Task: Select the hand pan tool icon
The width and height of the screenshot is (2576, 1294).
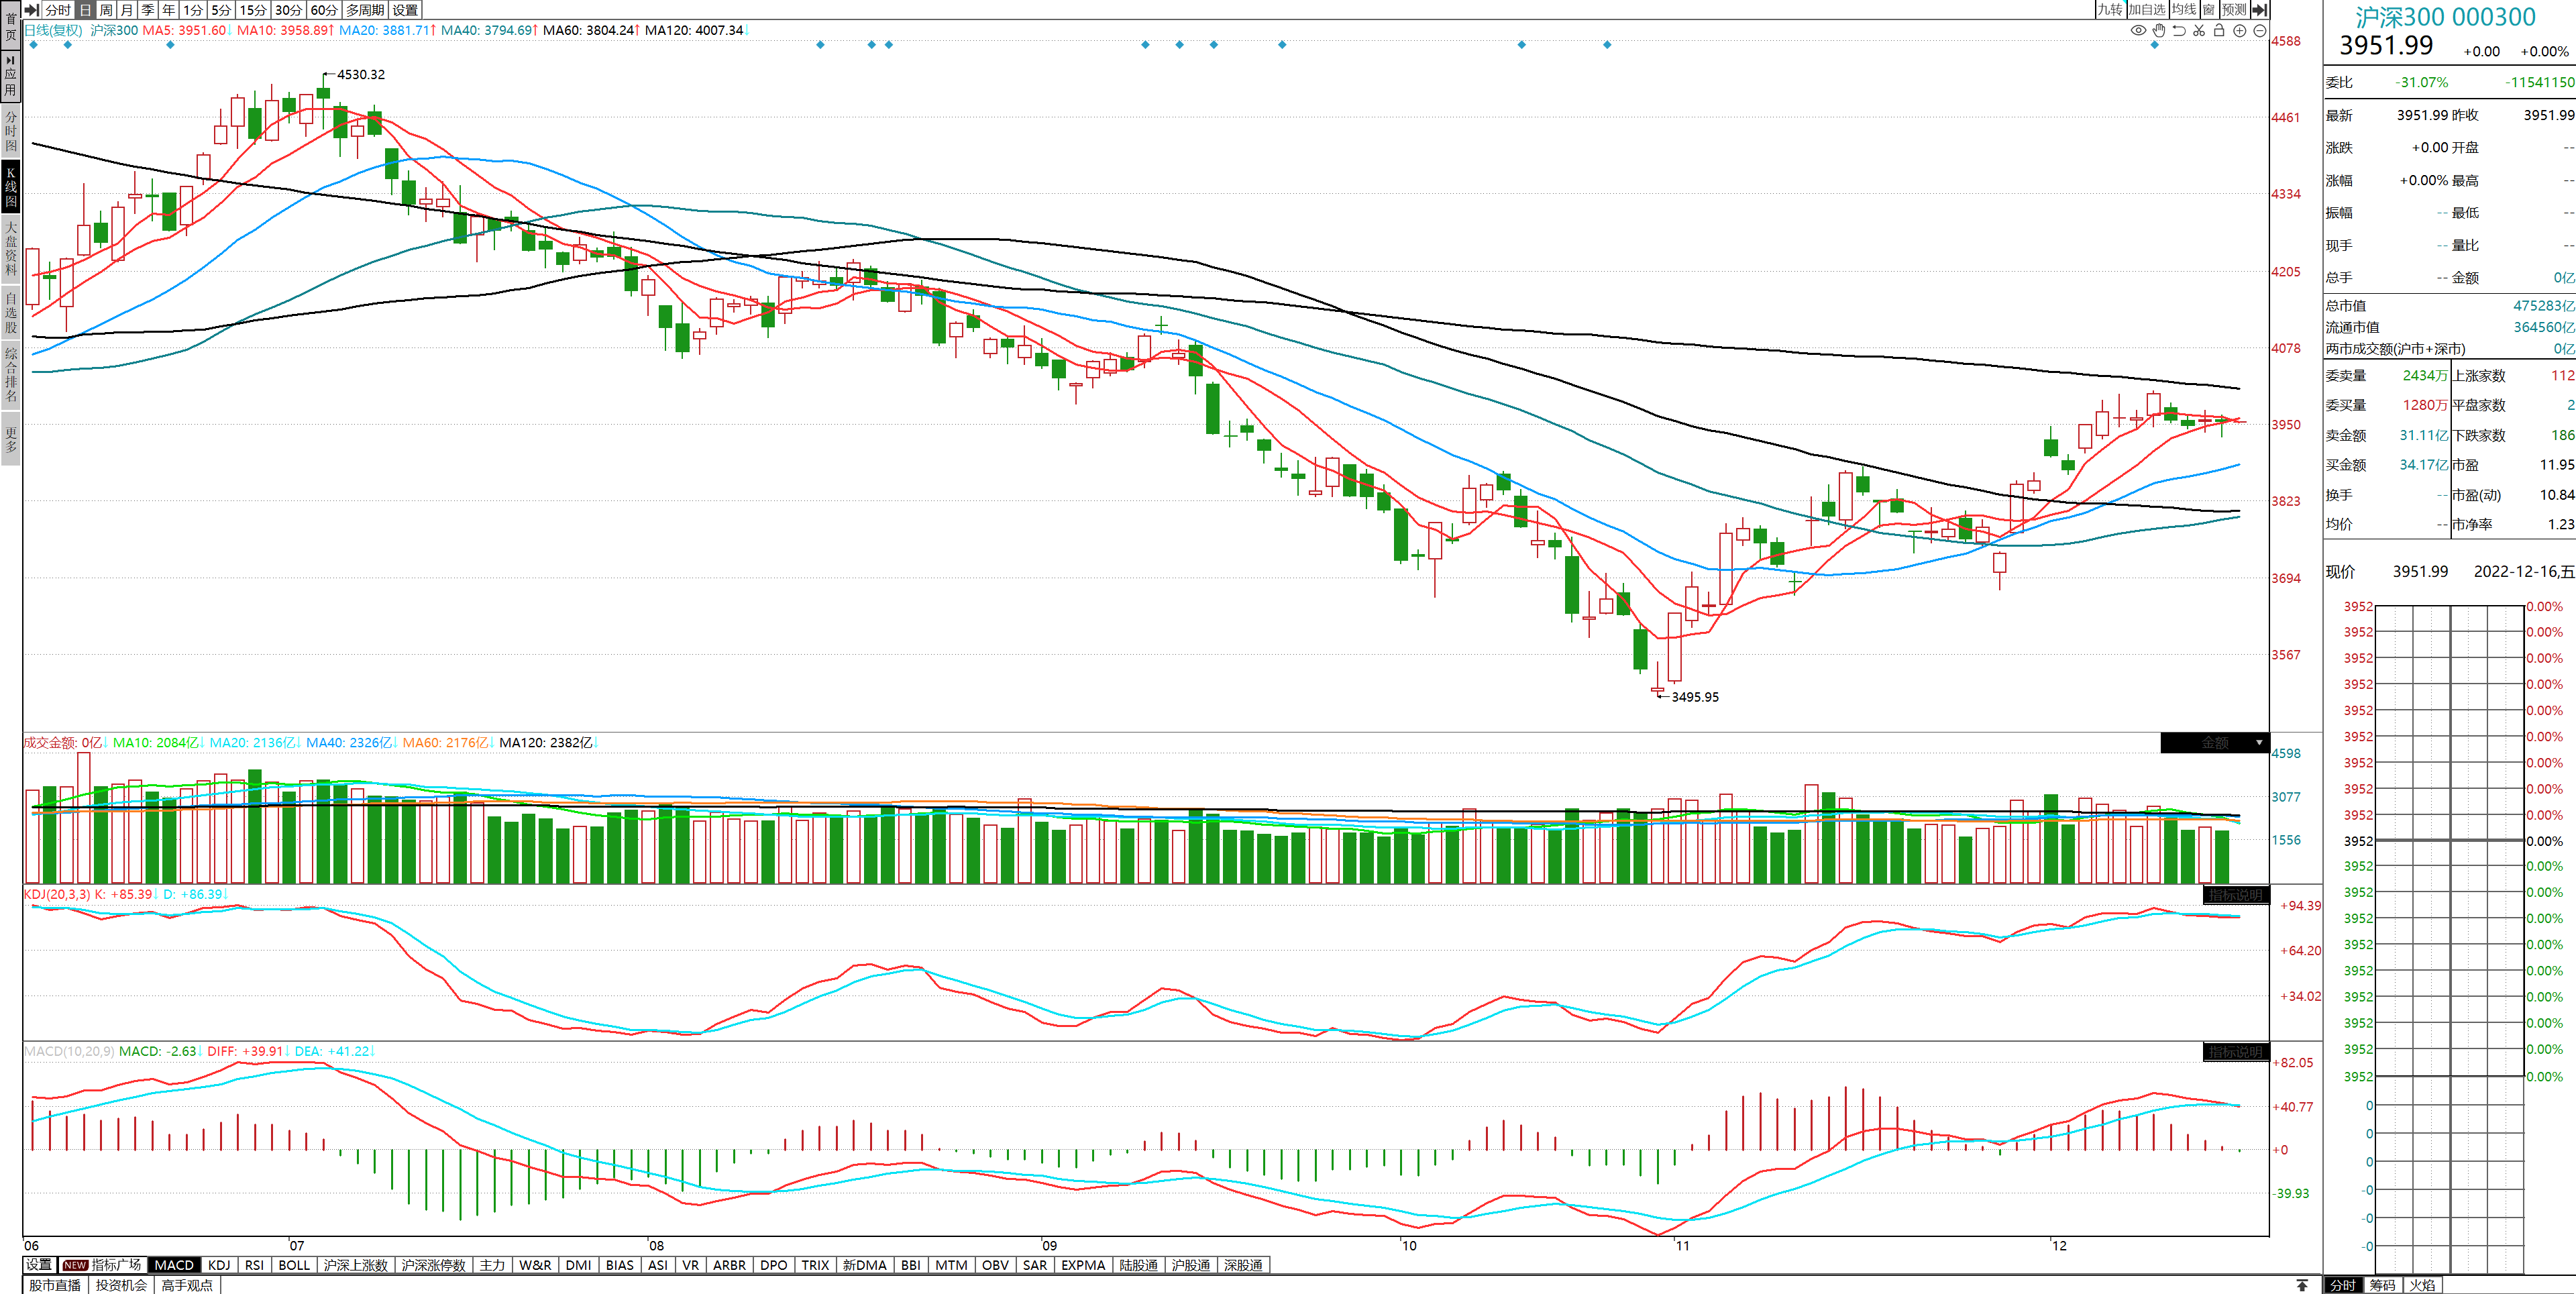Action: (x=2159, y=30)
